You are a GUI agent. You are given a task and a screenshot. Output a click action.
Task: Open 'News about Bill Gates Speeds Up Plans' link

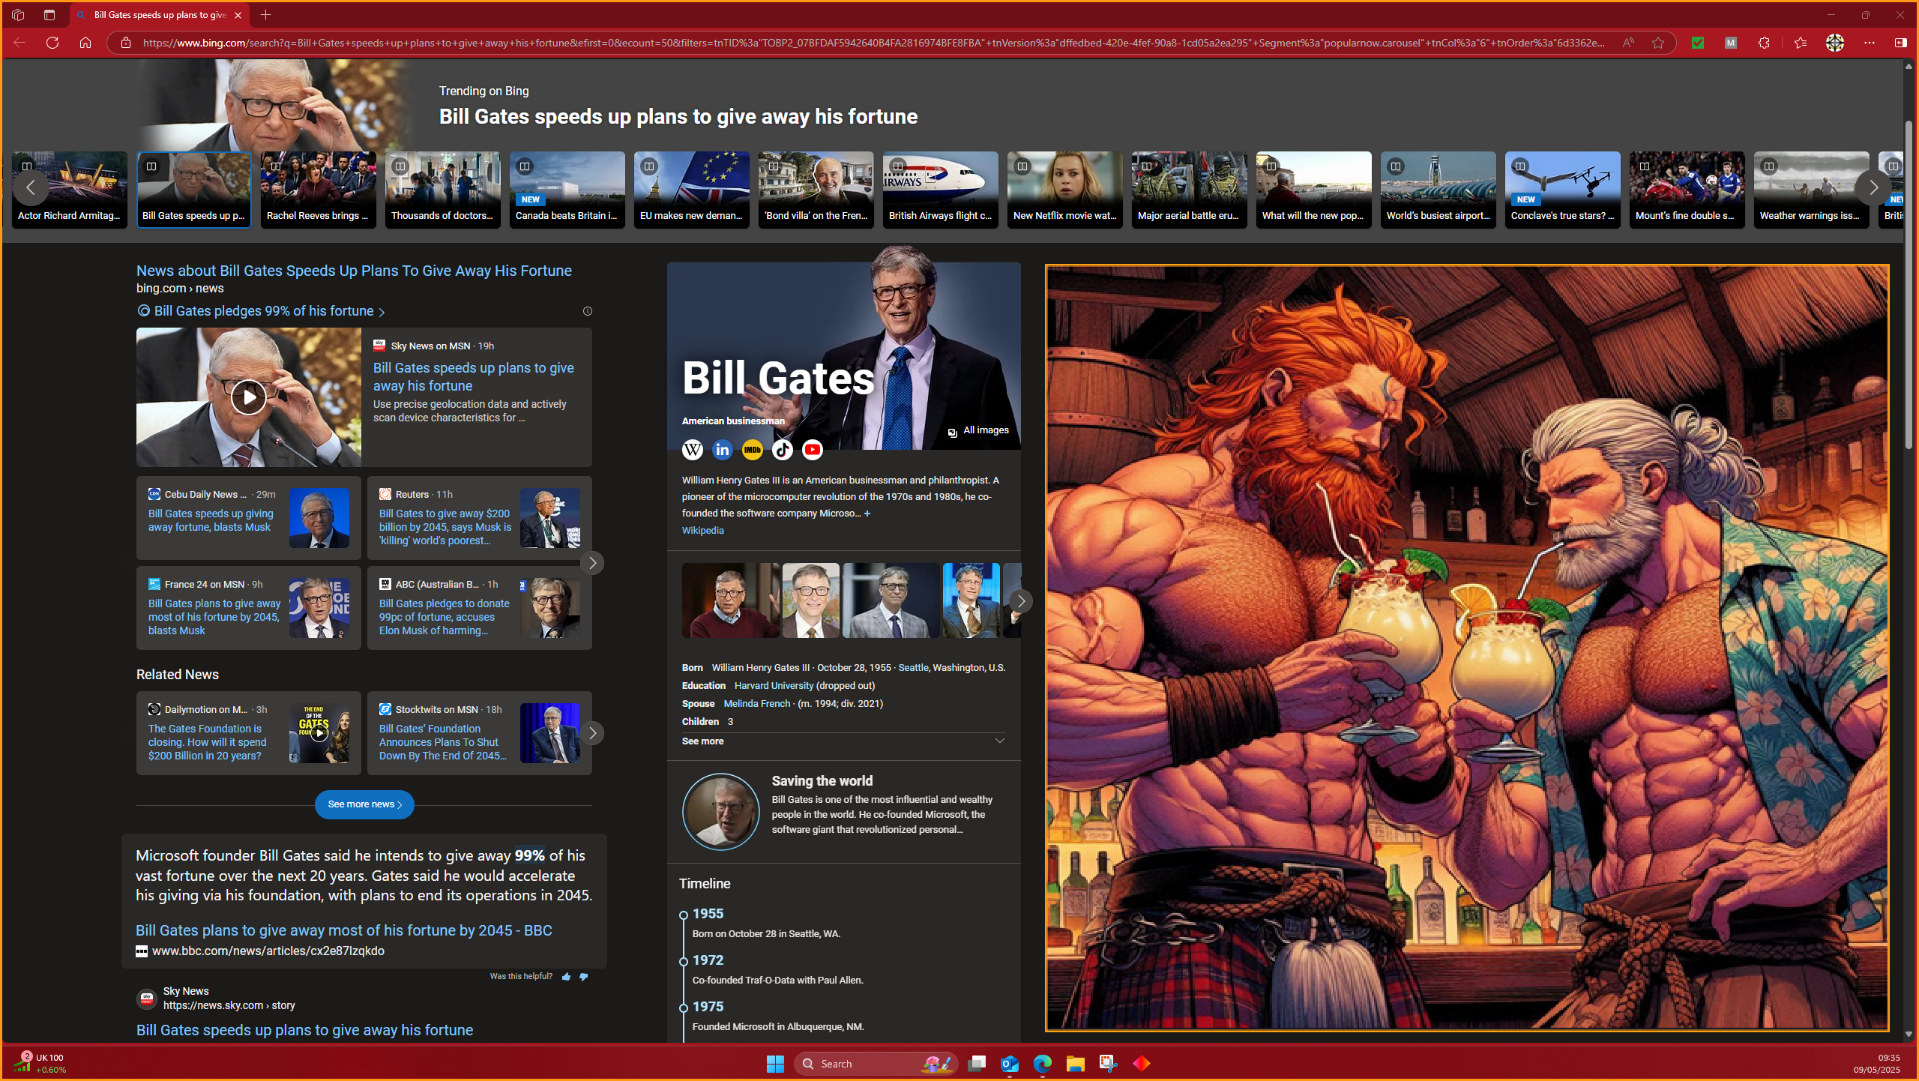pyautogui.click(x=354, y=271)
